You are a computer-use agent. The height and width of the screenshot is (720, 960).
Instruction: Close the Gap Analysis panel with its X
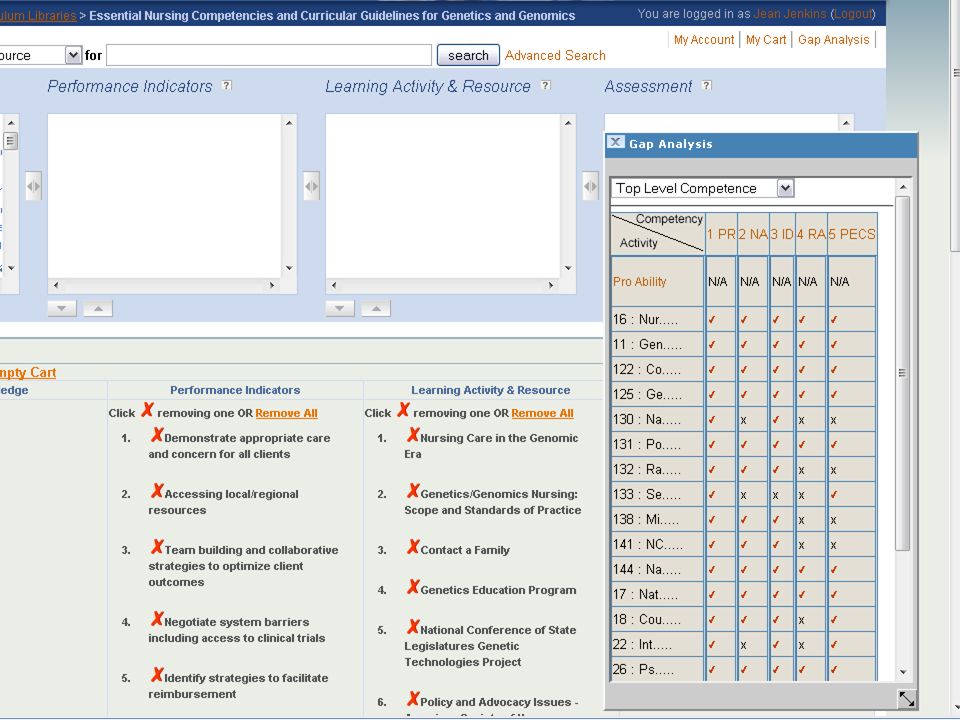click(x=615, y=142)
